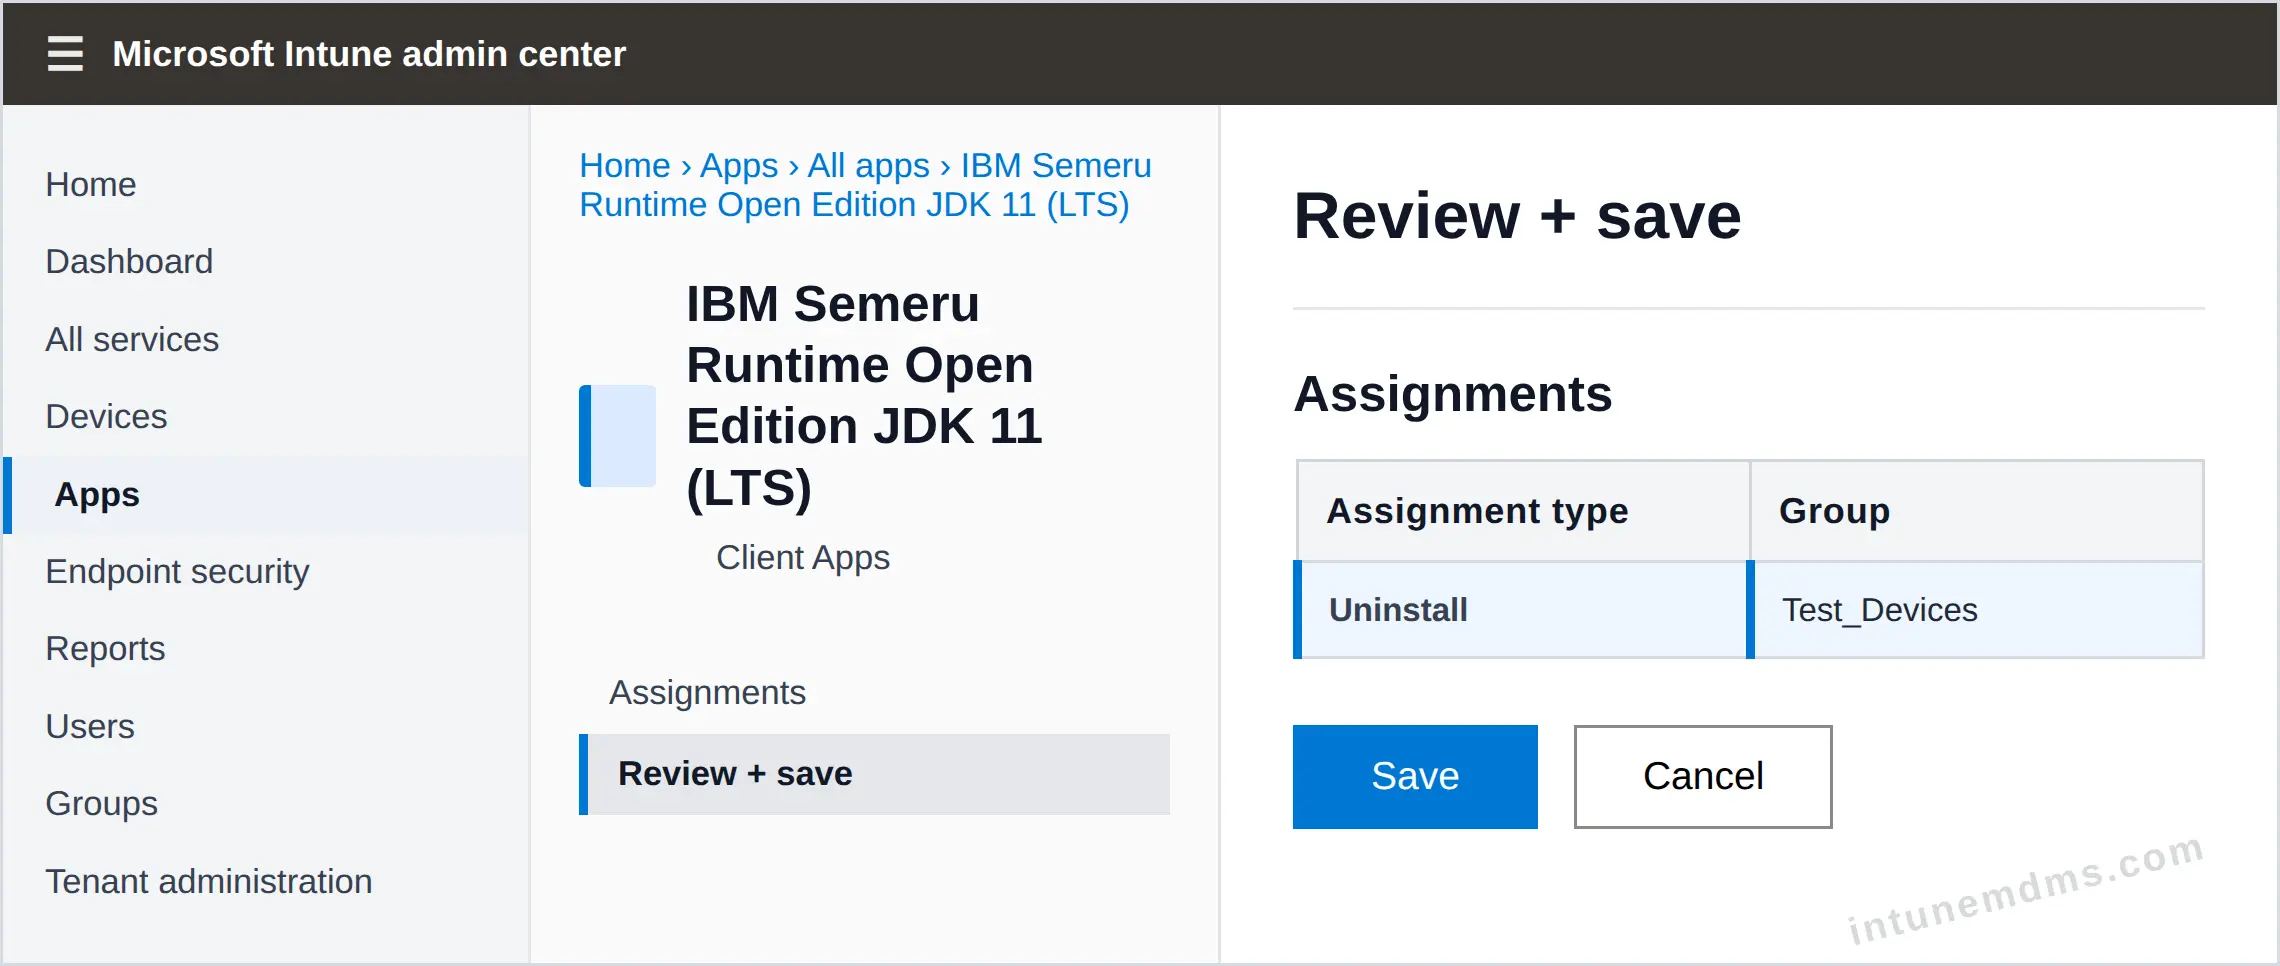Switch to the Assignments step
Screen dimensions: 2280x966
pyautogui.click(x=708, y=693)
